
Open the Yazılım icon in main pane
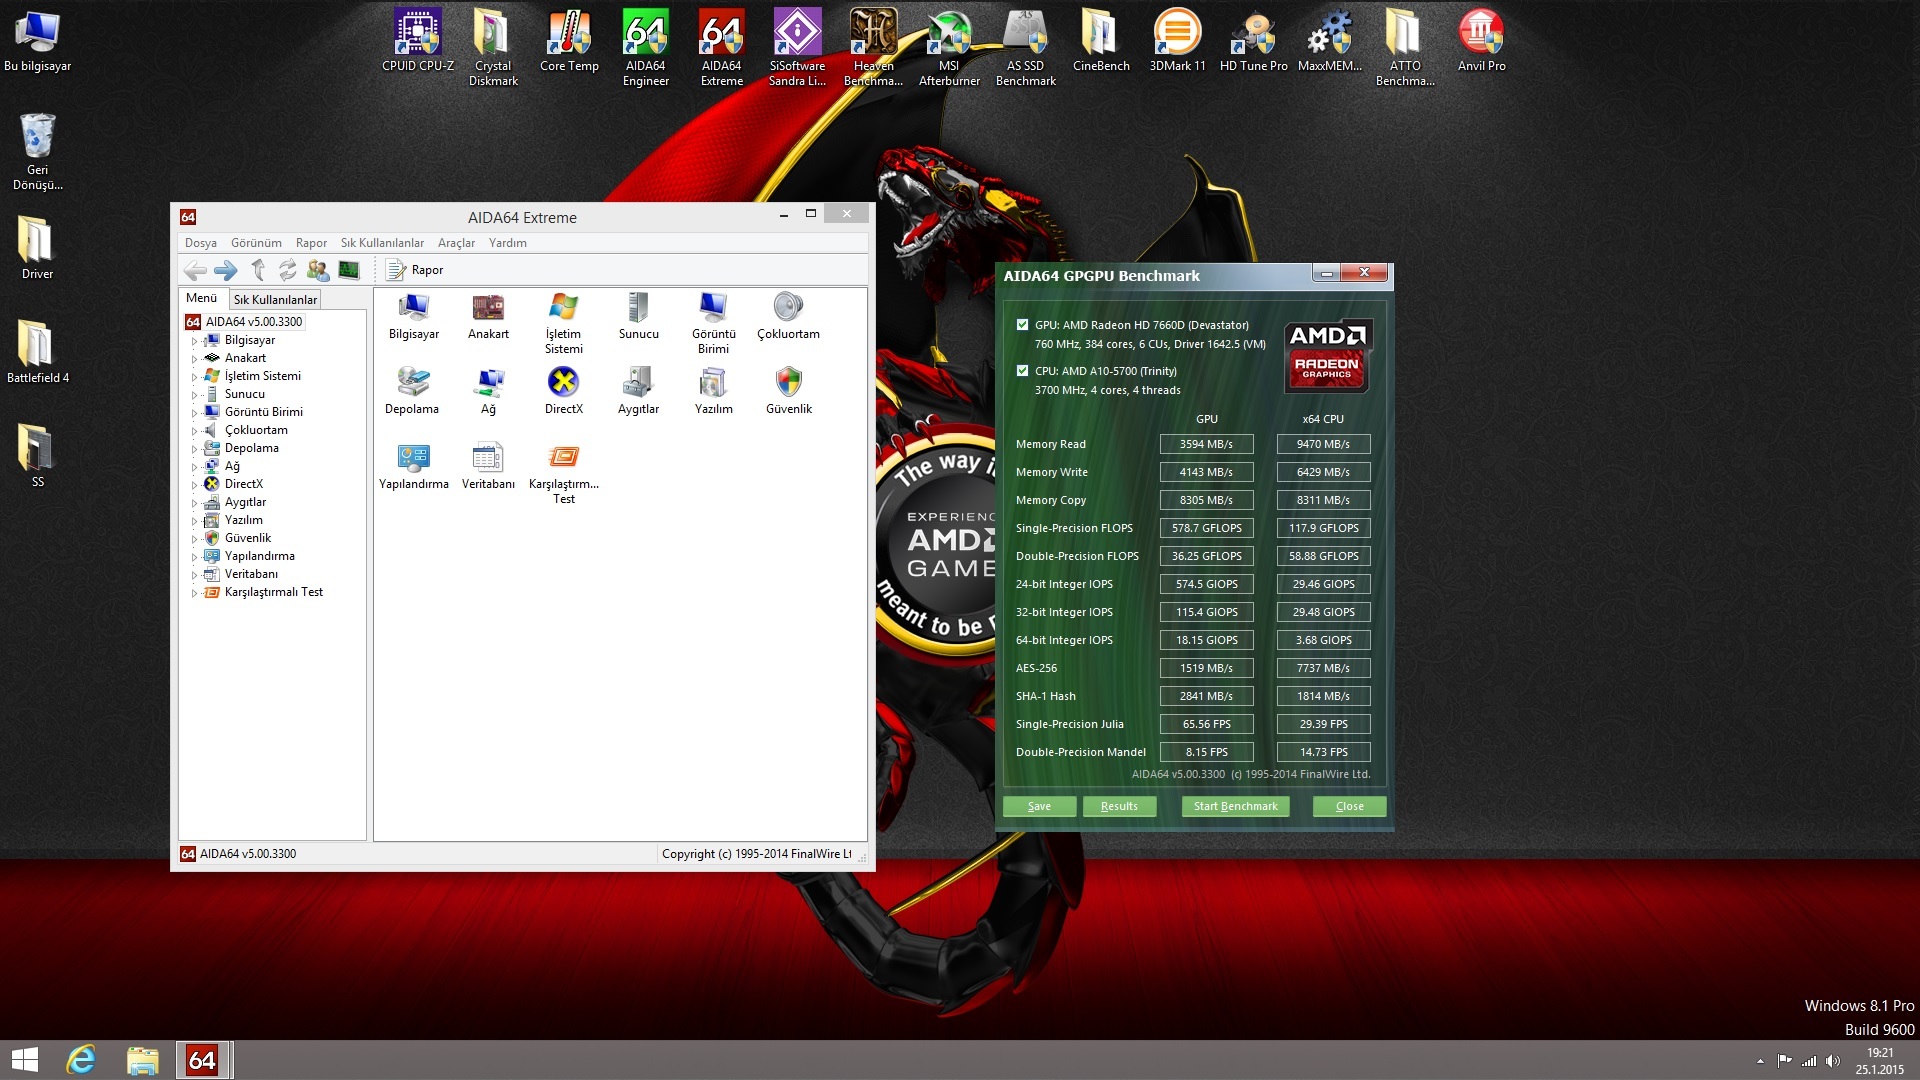click(x=714, y=391)
